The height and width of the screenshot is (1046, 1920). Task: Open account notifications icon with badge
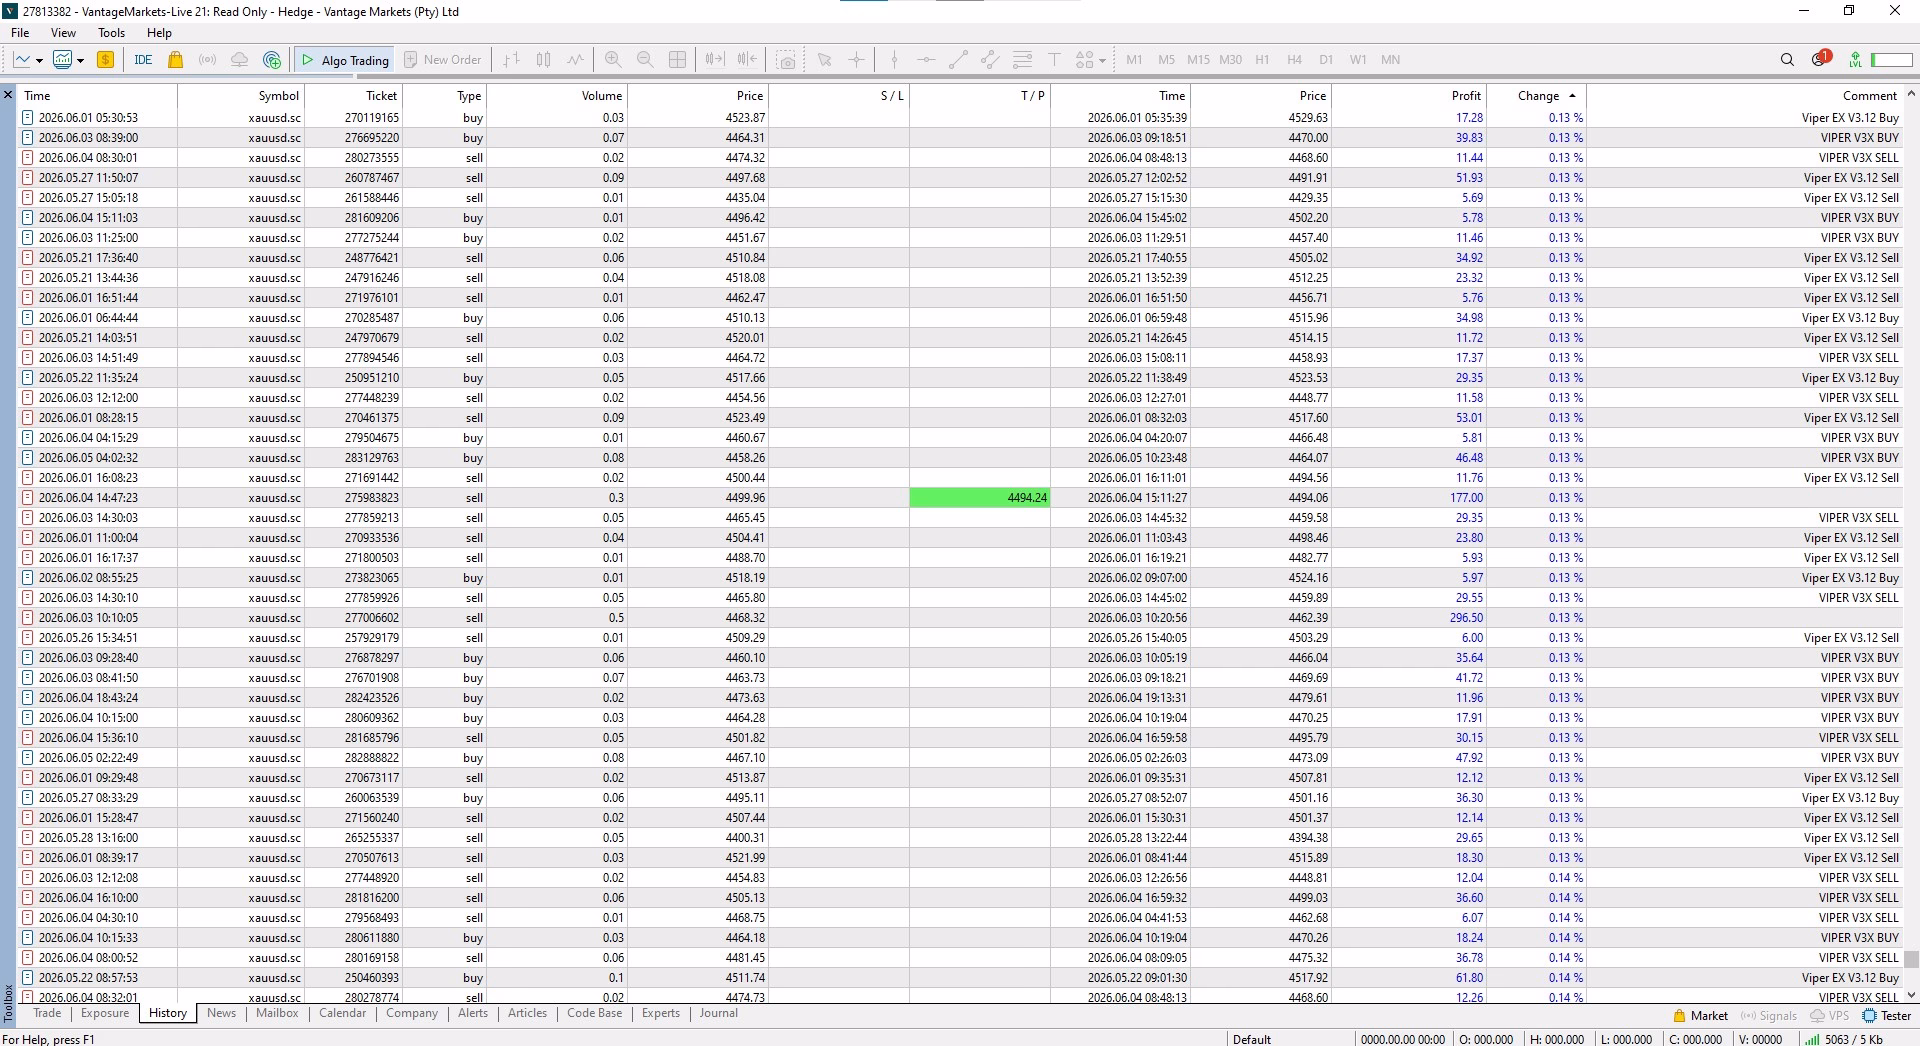[1820, 59]
